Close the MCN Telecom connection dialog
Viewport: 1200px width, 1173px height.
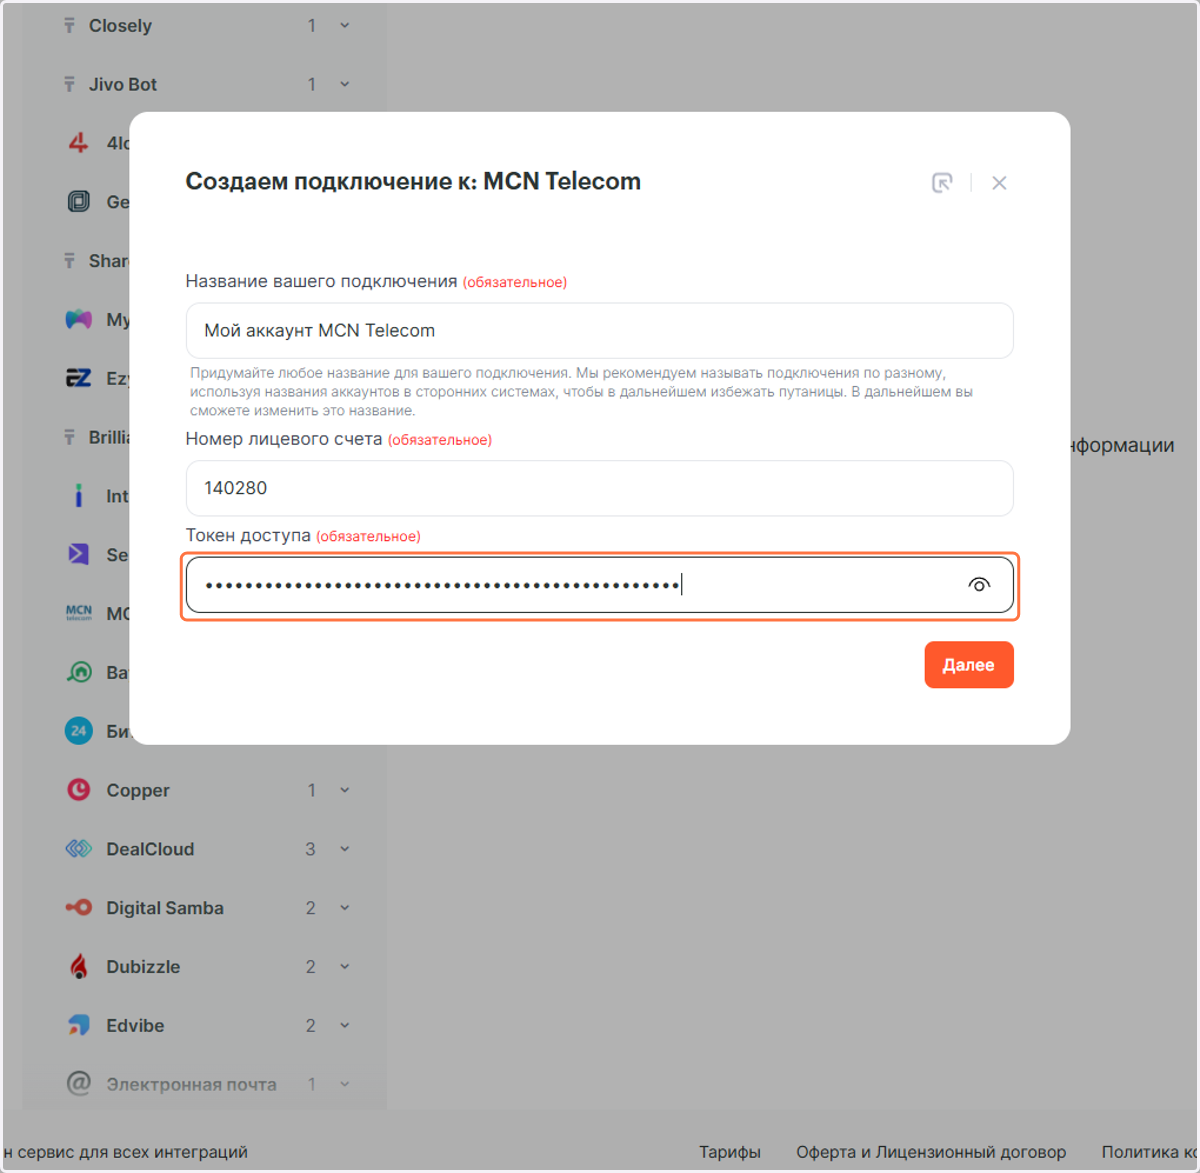click(x=999, y=183)
